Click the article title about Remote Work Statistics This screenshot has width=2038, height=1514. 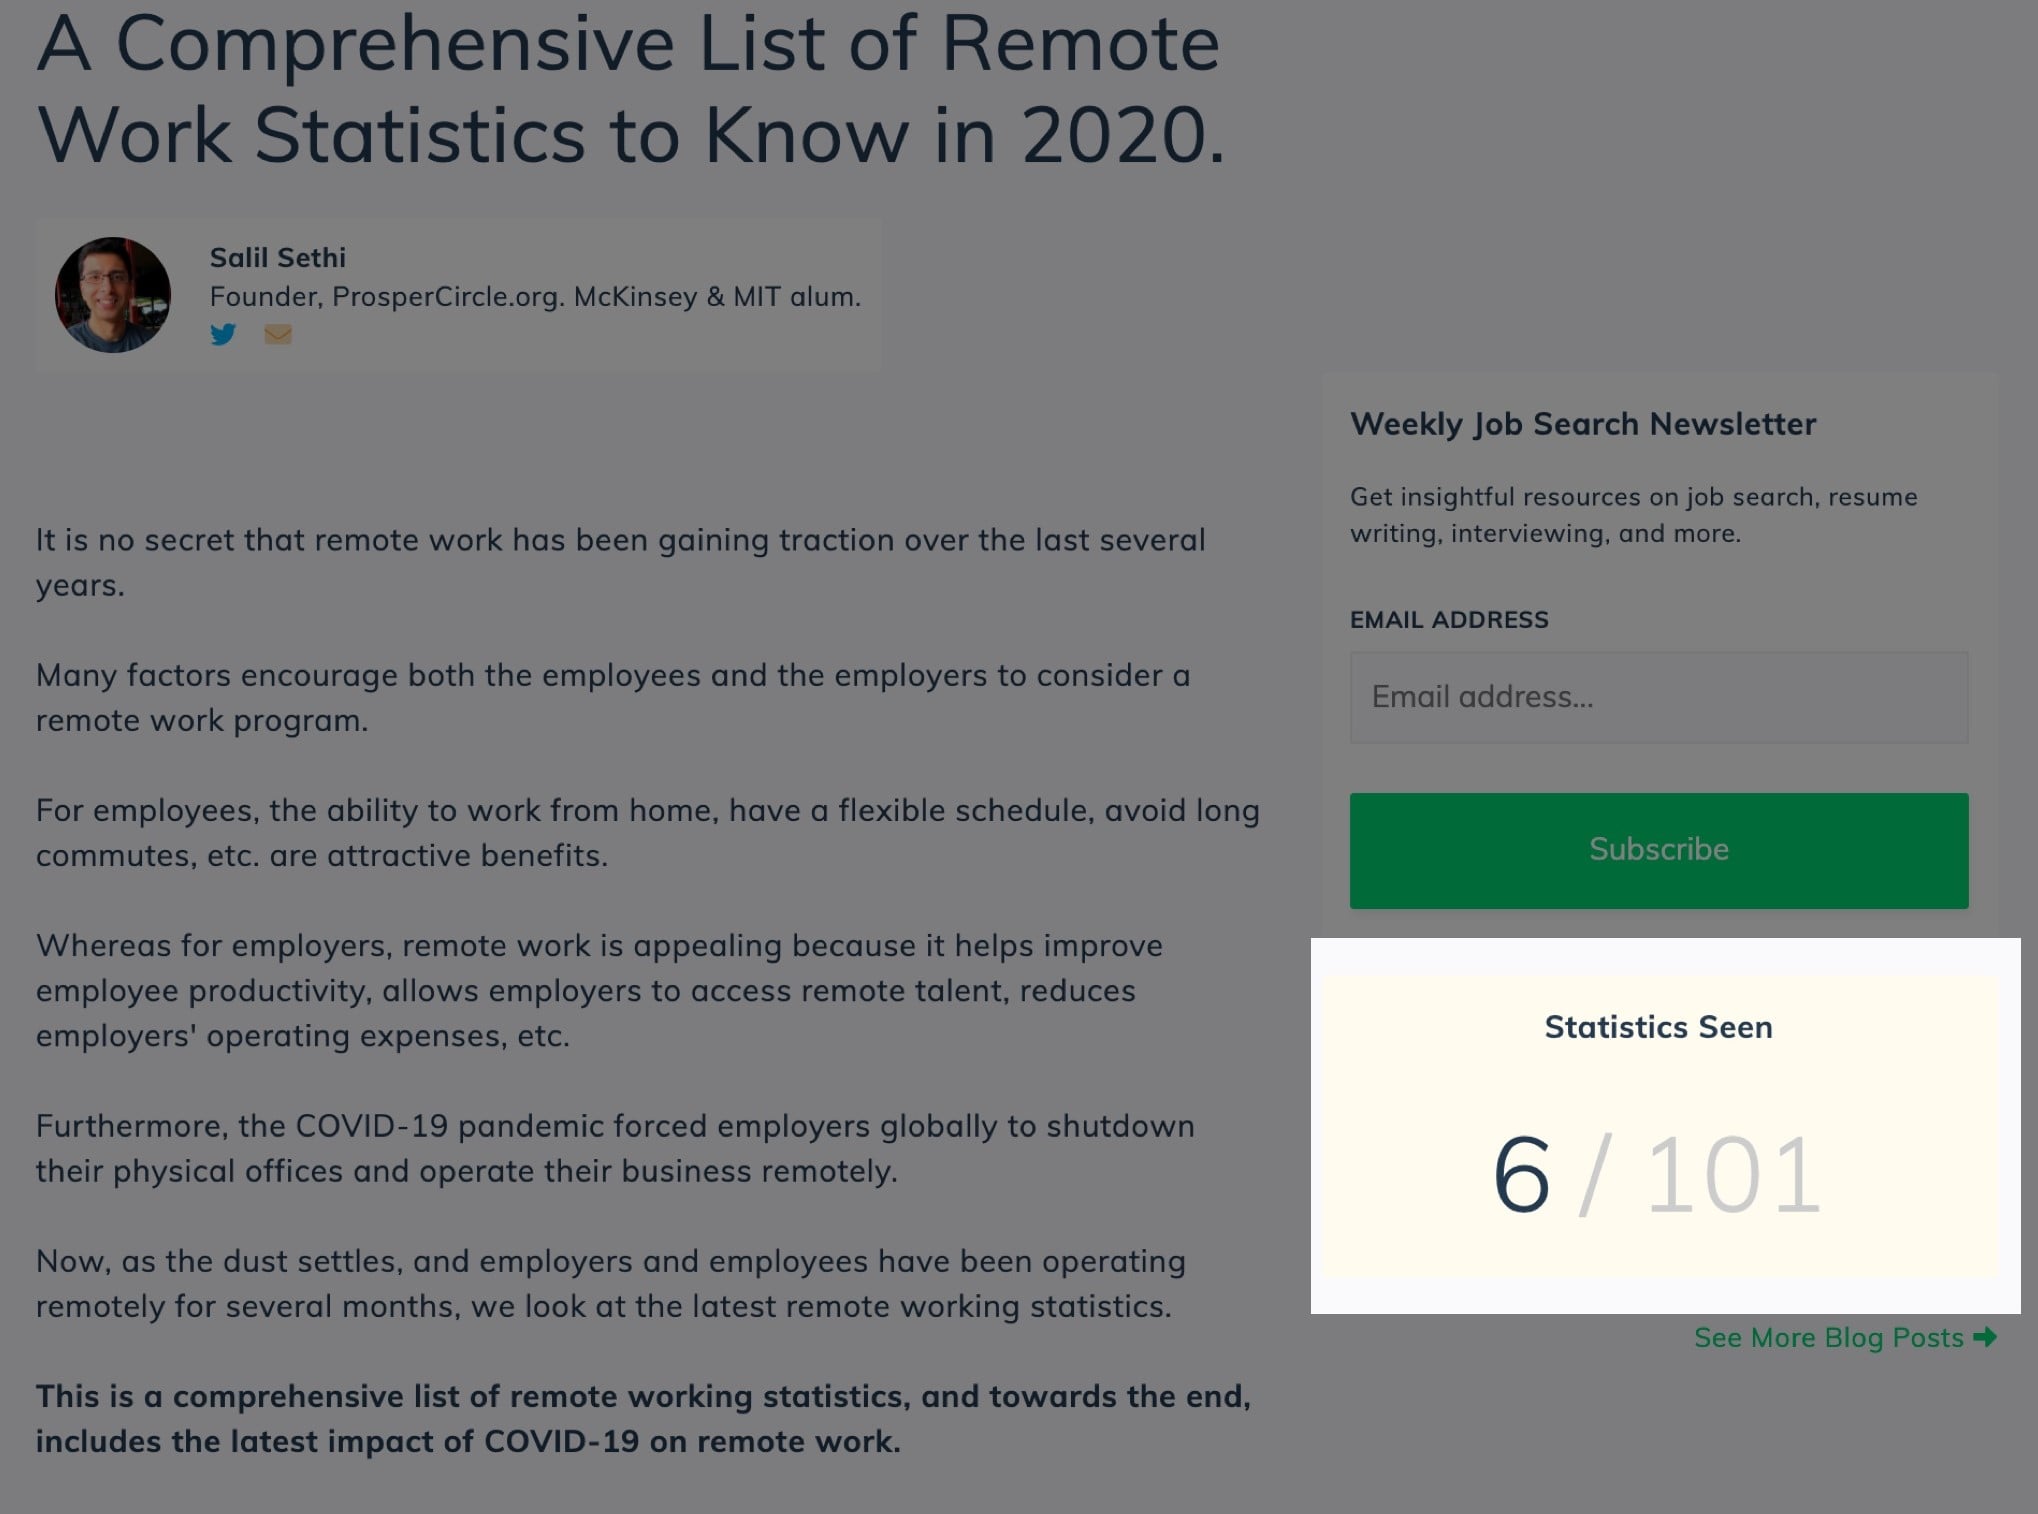[x=630, y=89]
